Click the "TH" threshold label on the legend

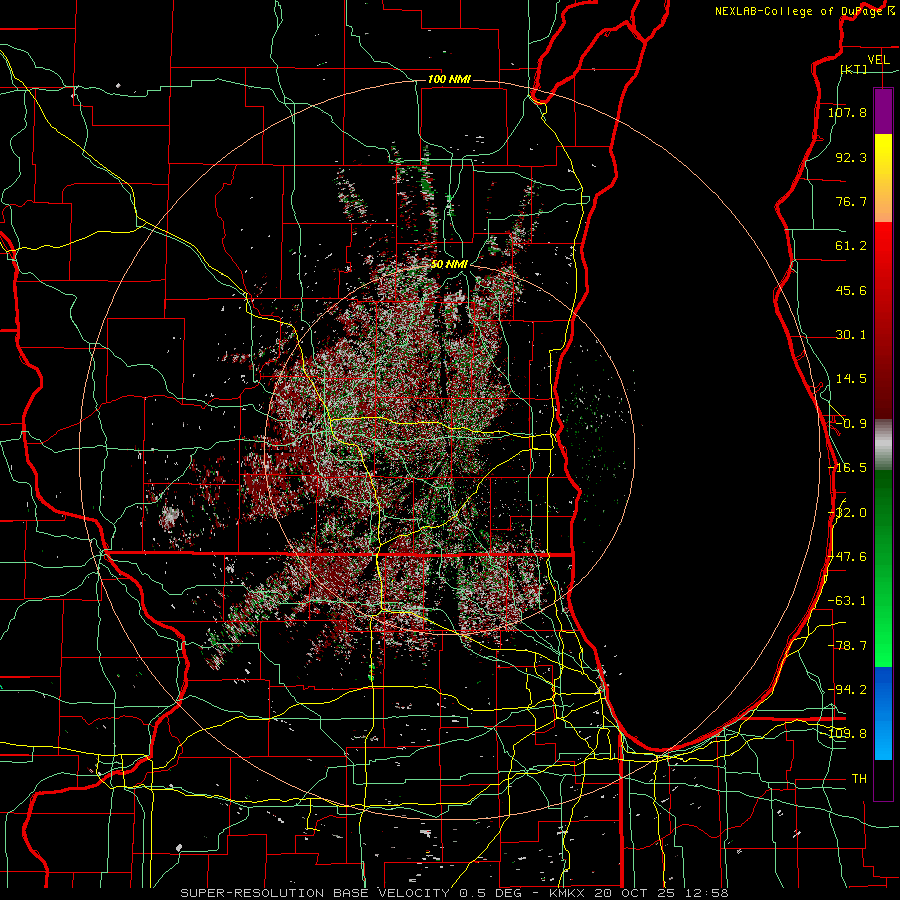pyautogui.click(x=859, y=778)
